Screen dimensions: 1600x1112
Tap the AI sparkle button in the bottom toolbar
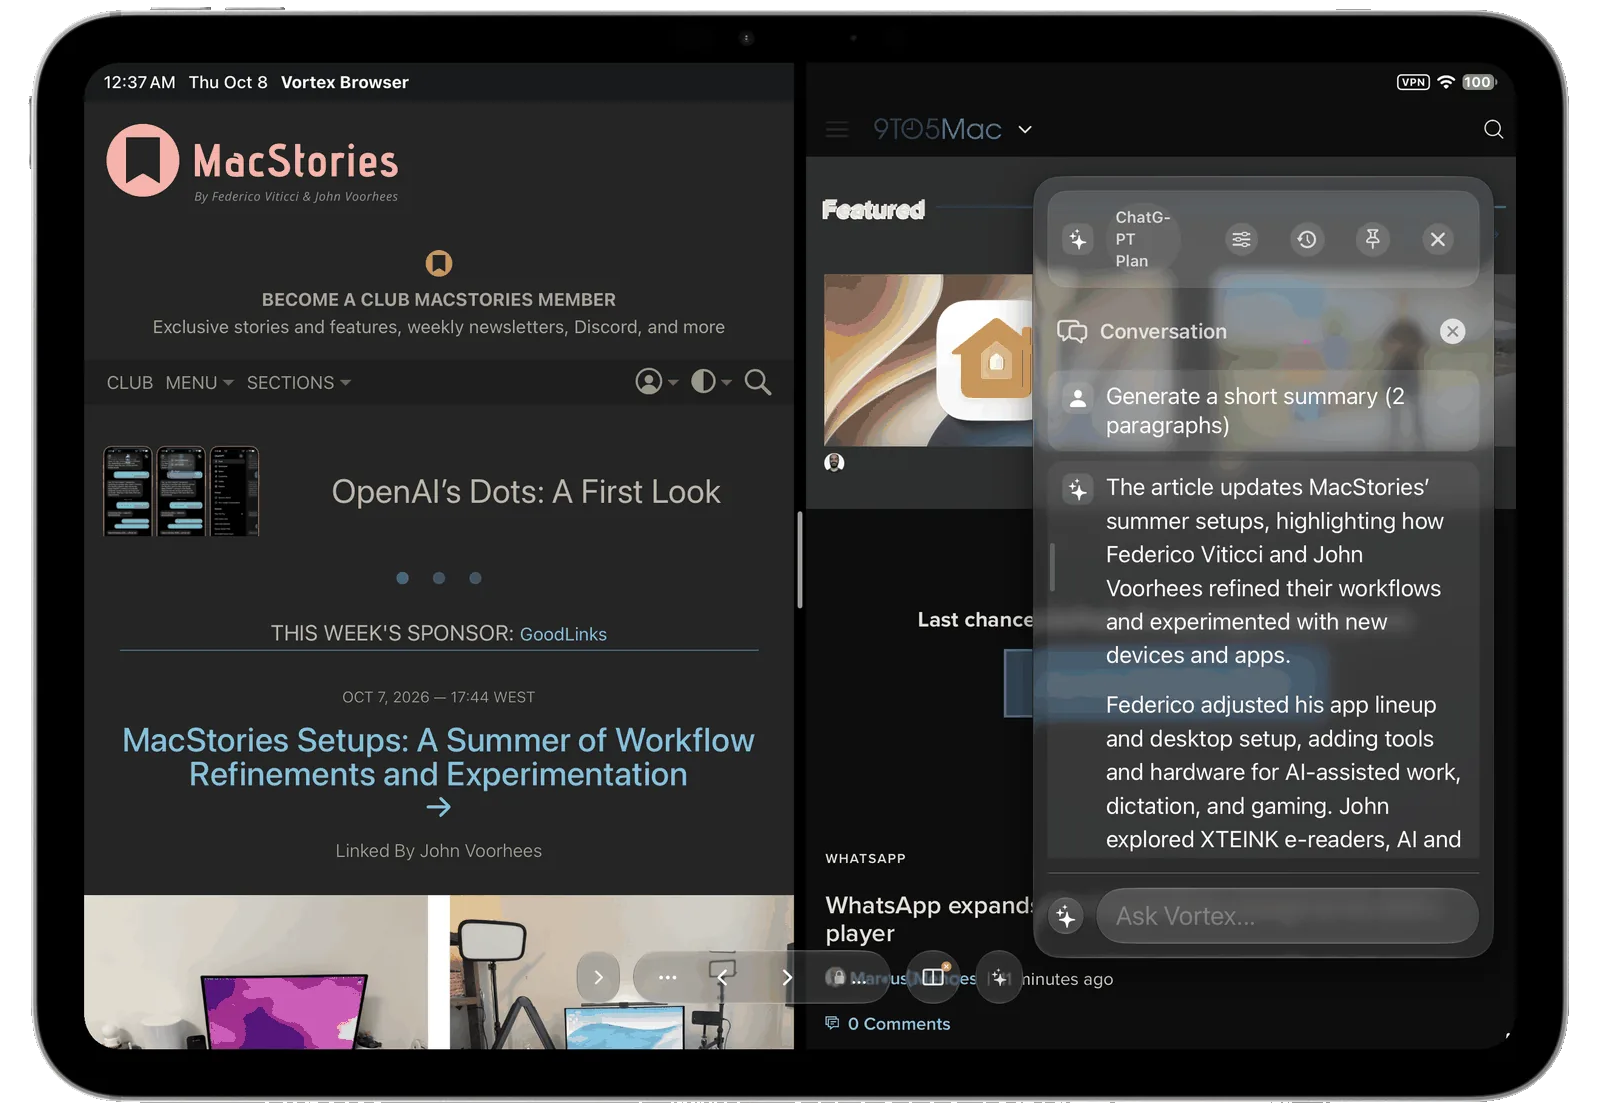(x=999, y=978)
